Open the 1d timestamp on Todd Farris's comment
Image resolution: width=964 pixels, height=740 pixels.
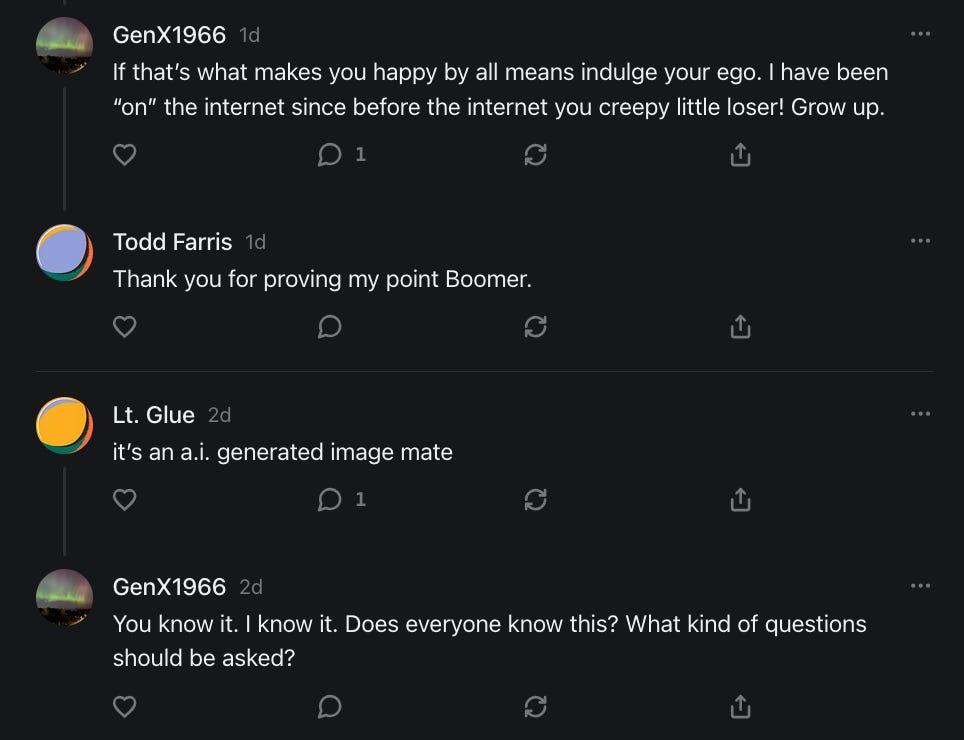(x=255, y=242)
